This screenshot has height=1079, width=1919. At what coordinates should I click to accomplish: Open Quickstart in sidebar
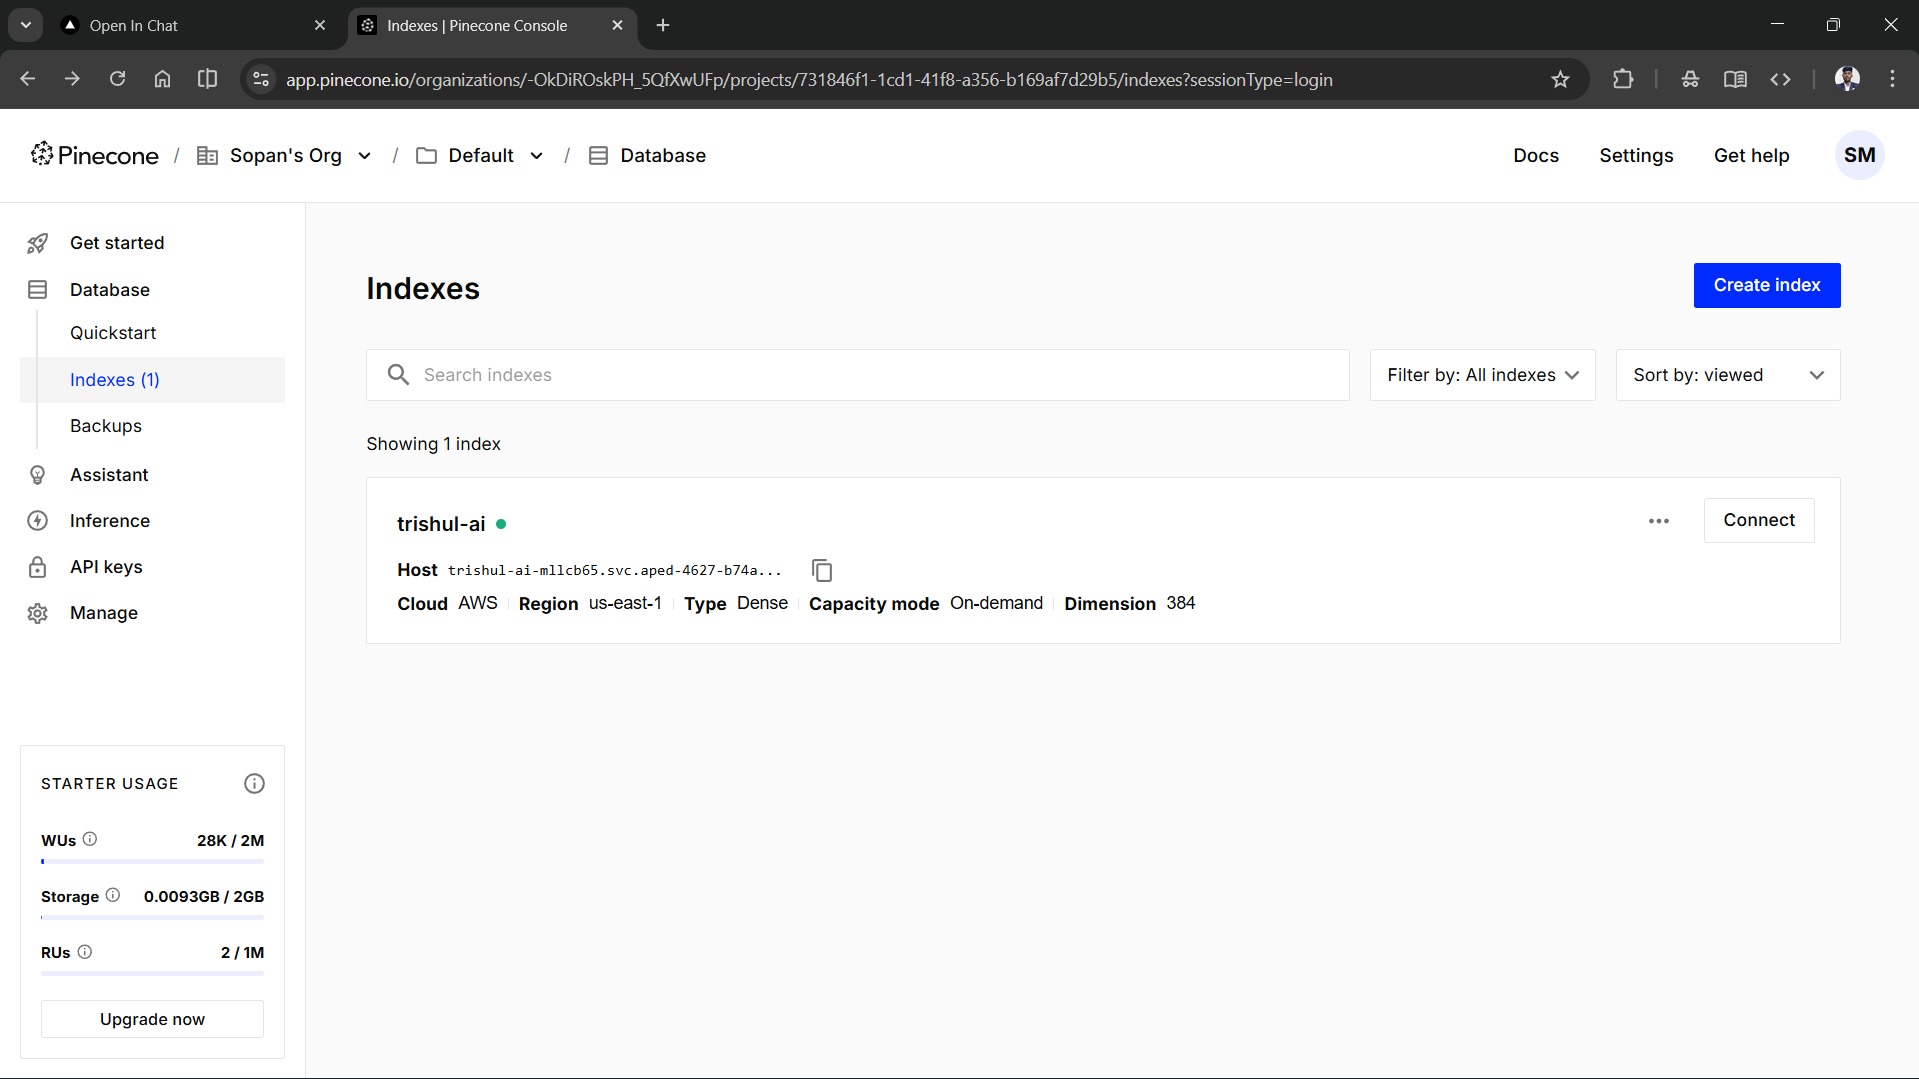(x=113, y=333)
